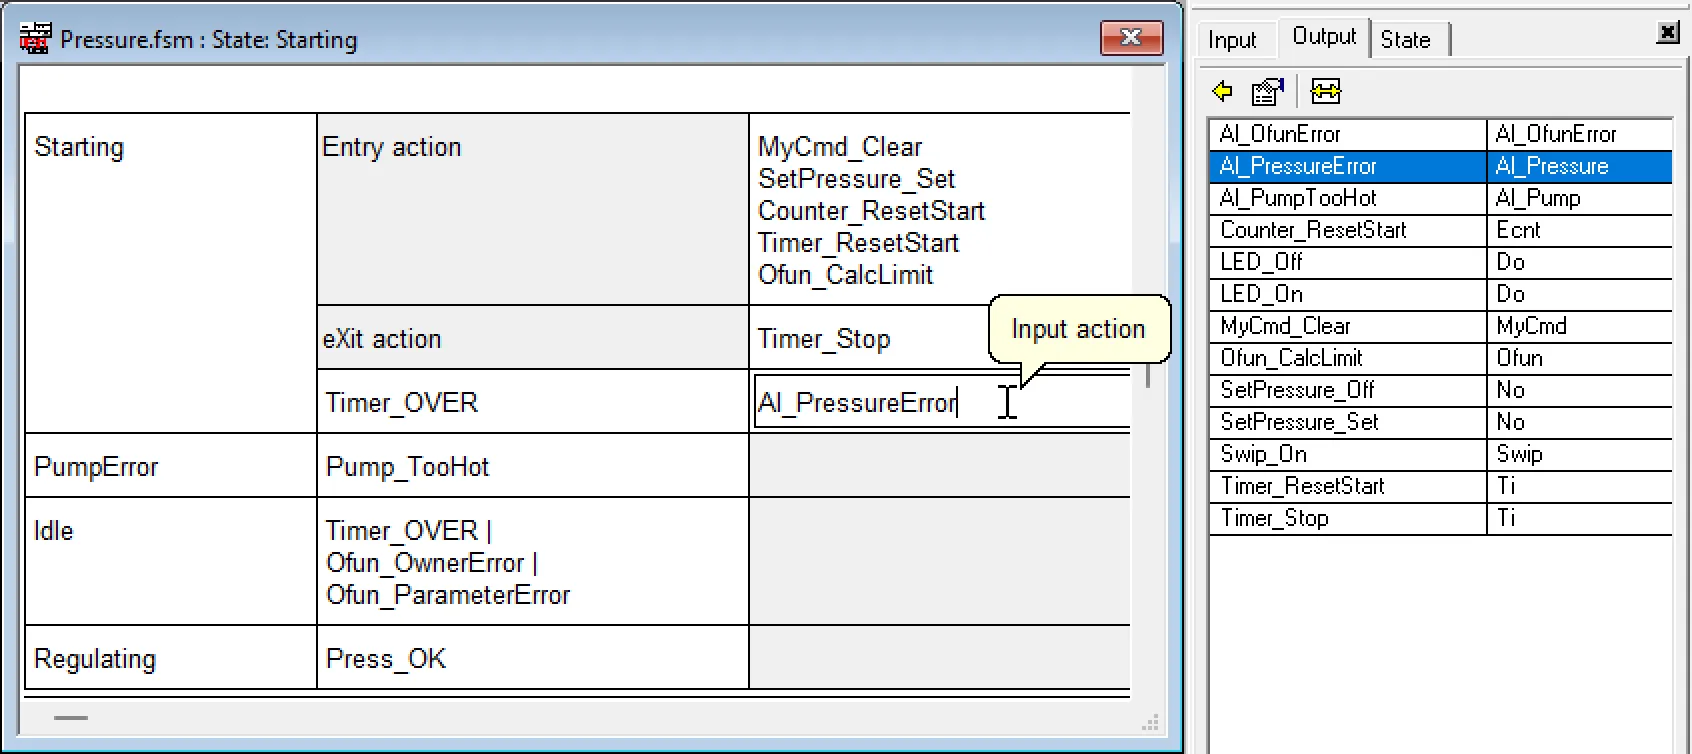
Task: Click the Swip value cell
Action: [x=1580, y=454]
